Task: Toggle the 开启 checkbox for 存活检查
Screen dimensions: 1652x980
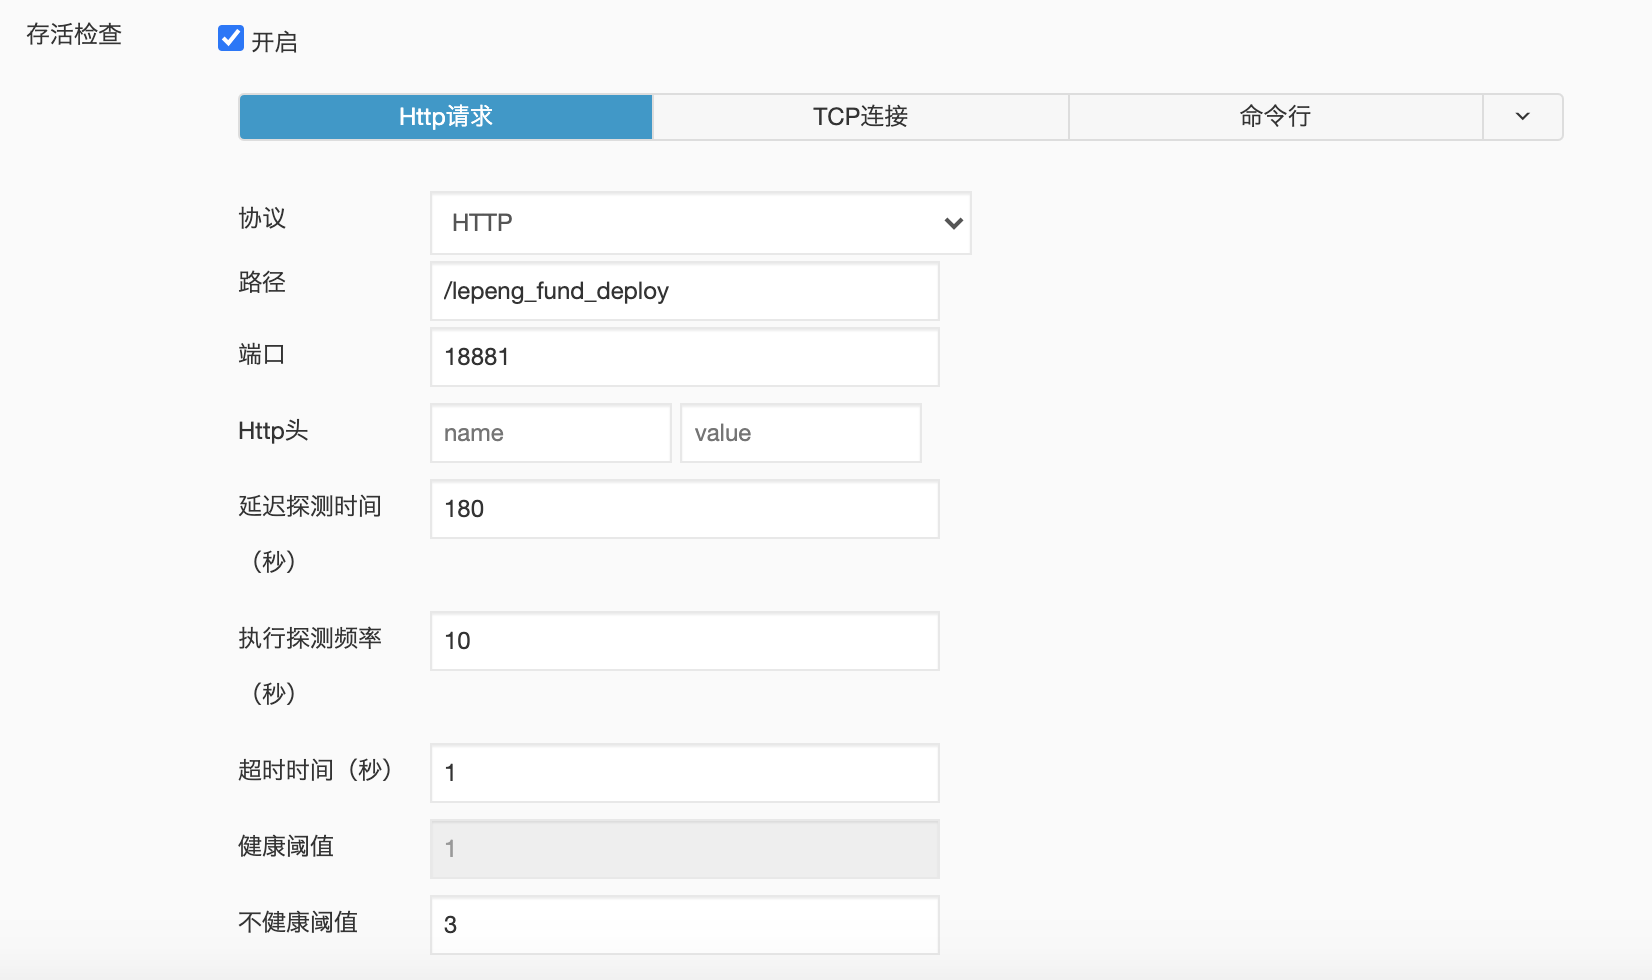Action: [x=231, y=39]
